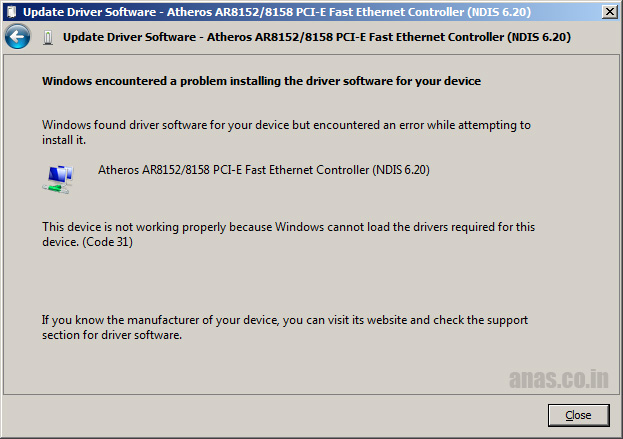The image size is (623, 439).
Task: Click the device icon beside wizard heading
Action: 48,38
